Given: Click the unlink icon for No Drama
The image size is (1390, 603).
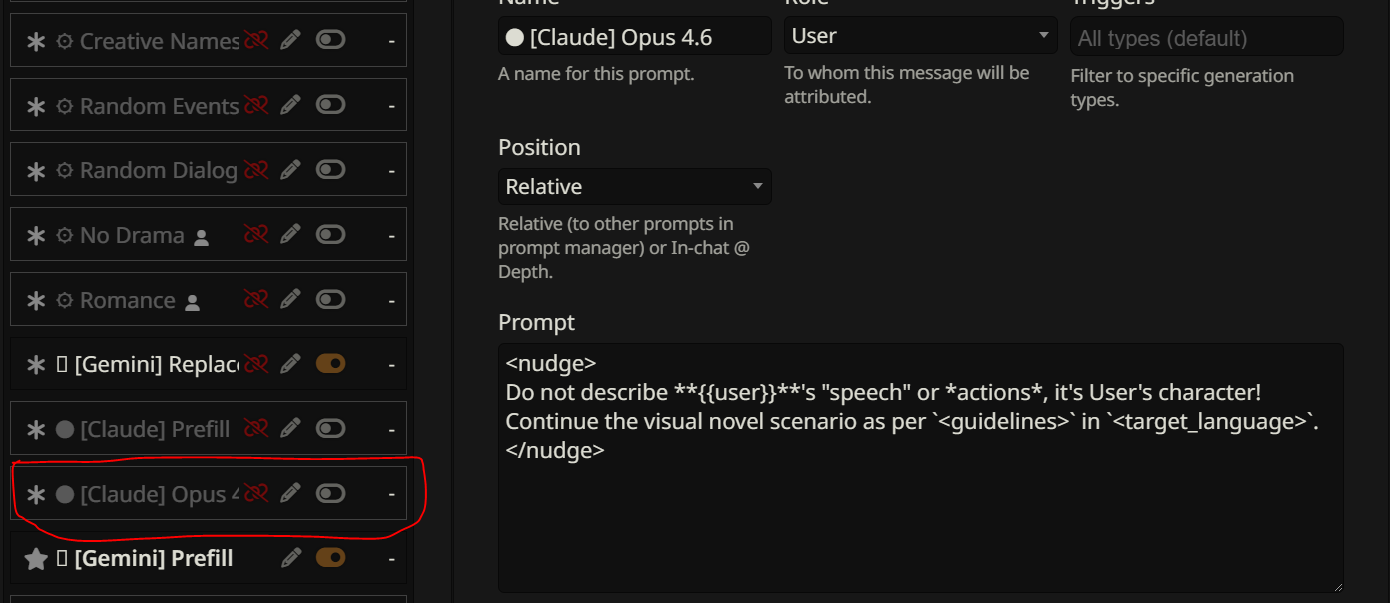Looking at the screenshot, I should tap(256, 235).
